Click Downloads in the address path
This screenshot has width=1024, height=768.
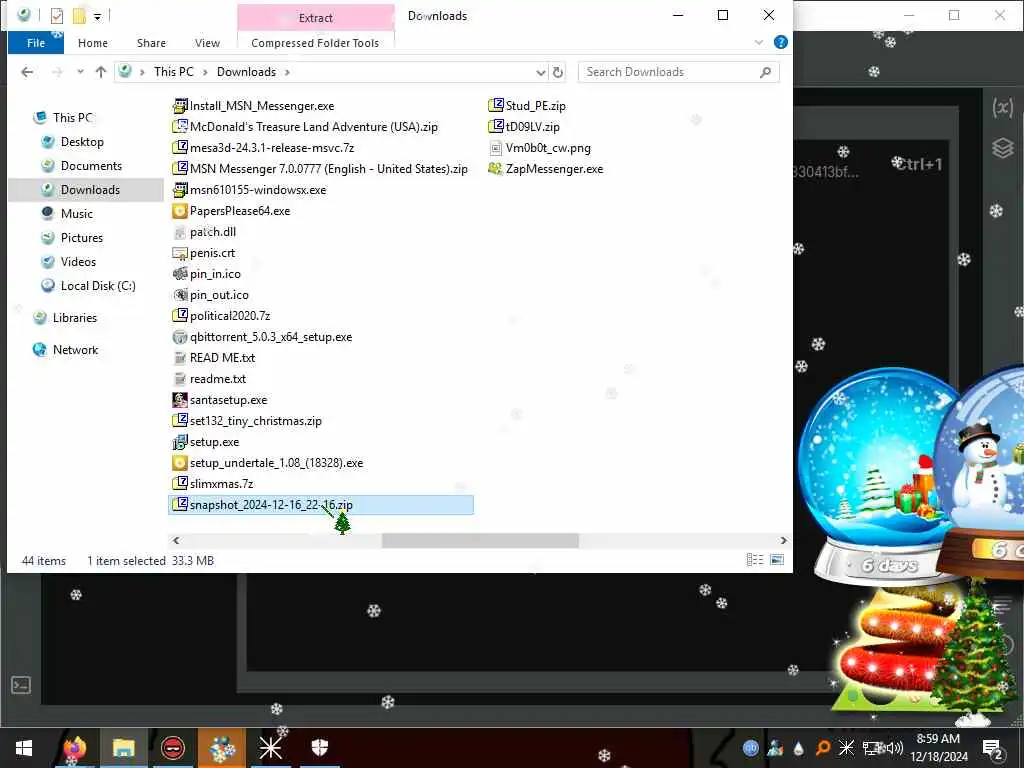click(246, 72)
